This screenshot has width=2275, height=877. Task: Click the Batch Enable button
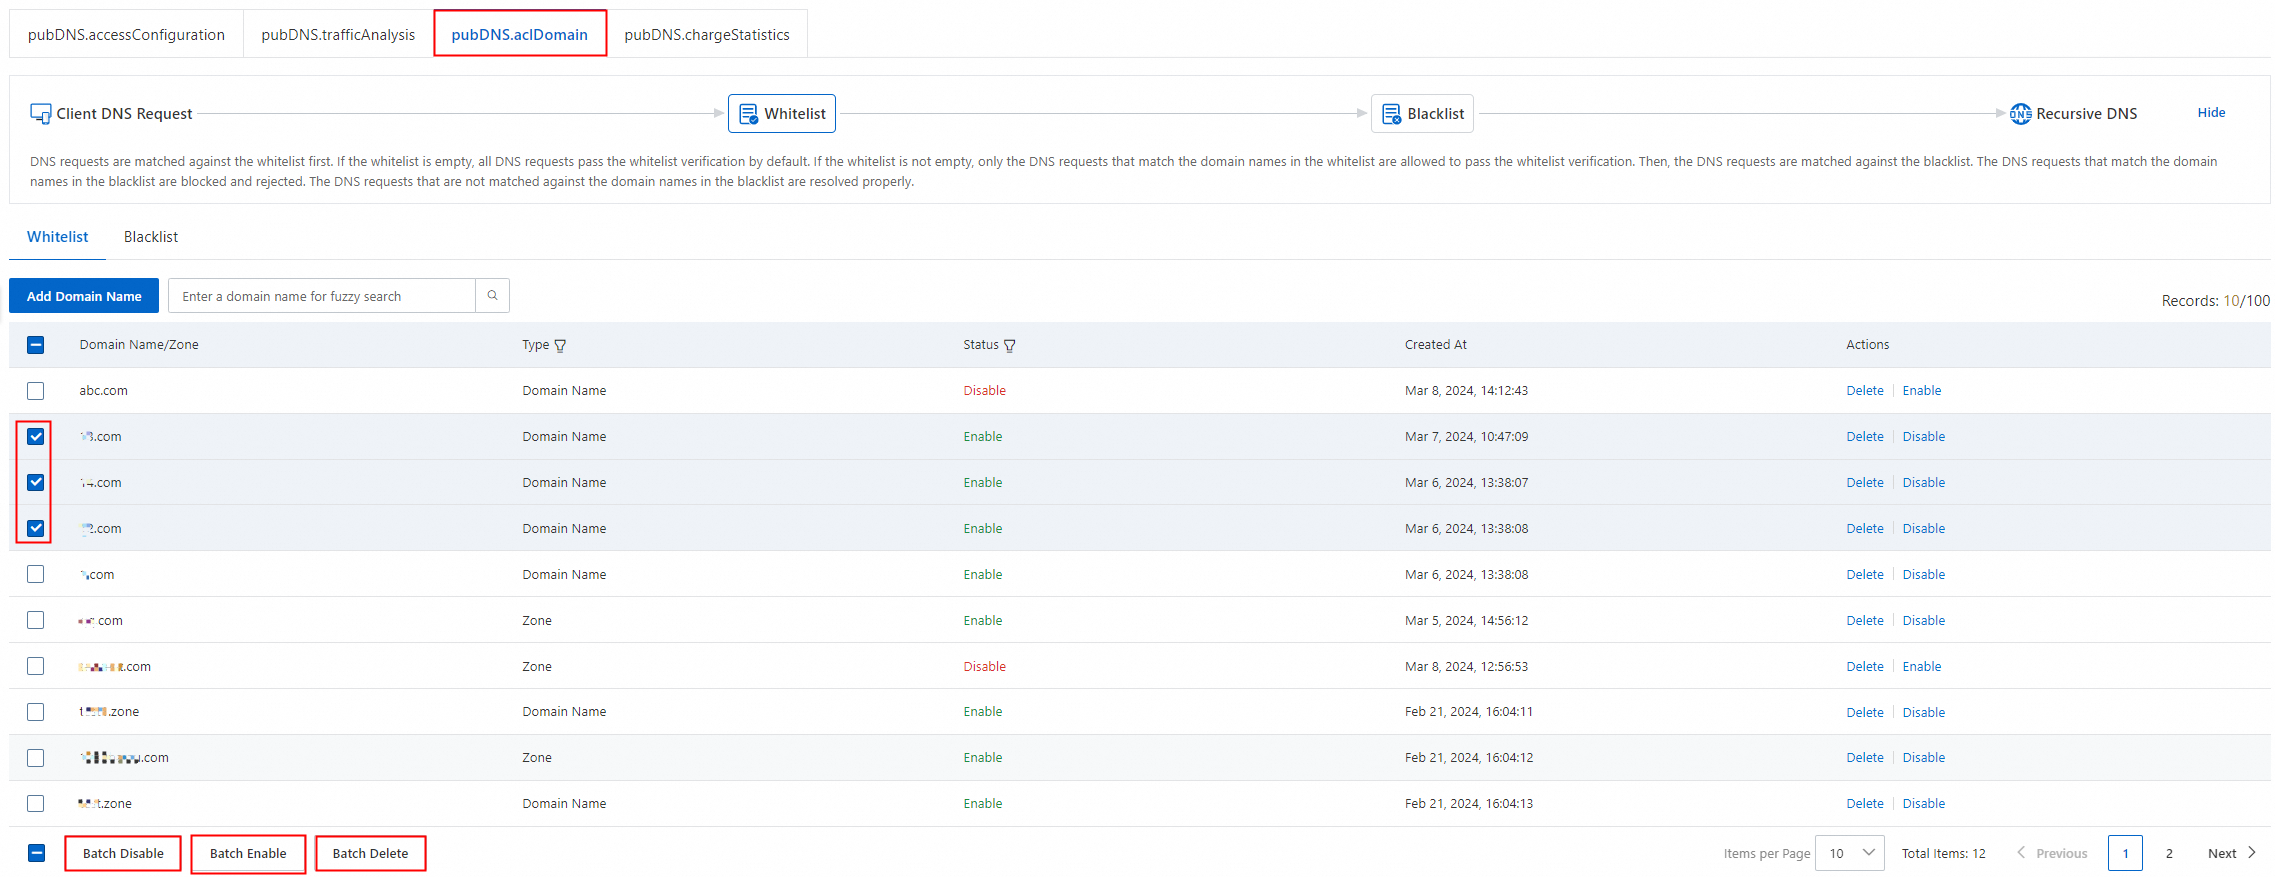(248, 853)
